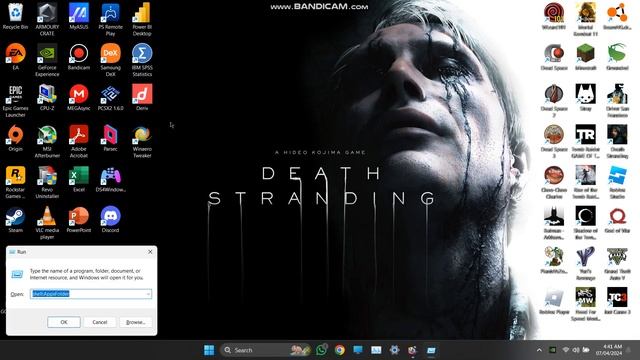Open IBM SPSS Statistics icon
Image resolution: width=640 pixels, height=360 pixels.
pyautogui.click(x=142, y=60)
